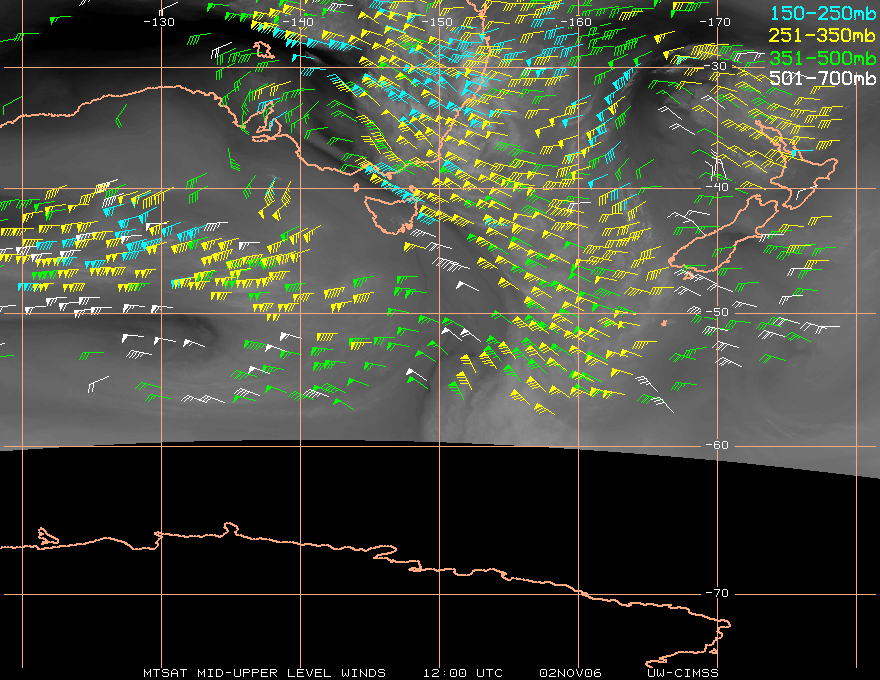The width and height of the screenshot is (880, 680).
Task: Click the -130 longitude label at top
Action: click(x=159, y=22)
